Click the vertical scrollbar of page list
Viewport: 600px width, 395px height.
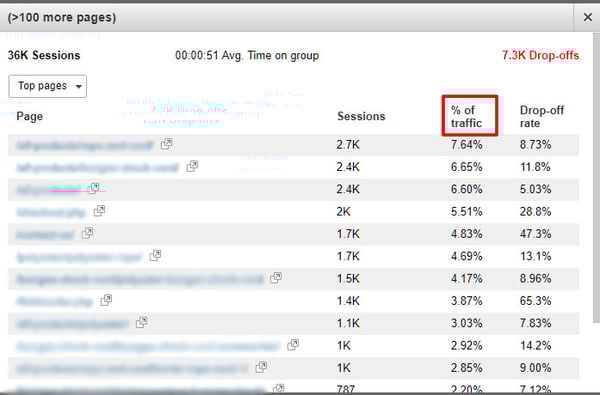coord(596,178)
